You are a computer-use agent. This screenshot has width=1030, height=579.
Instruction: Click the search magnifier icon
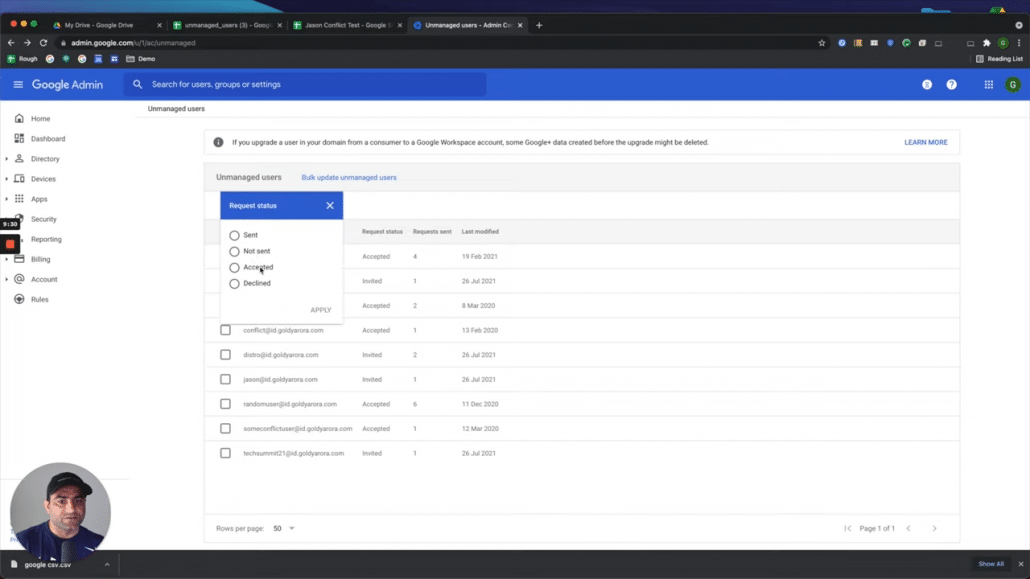click(x=137, y=84)
